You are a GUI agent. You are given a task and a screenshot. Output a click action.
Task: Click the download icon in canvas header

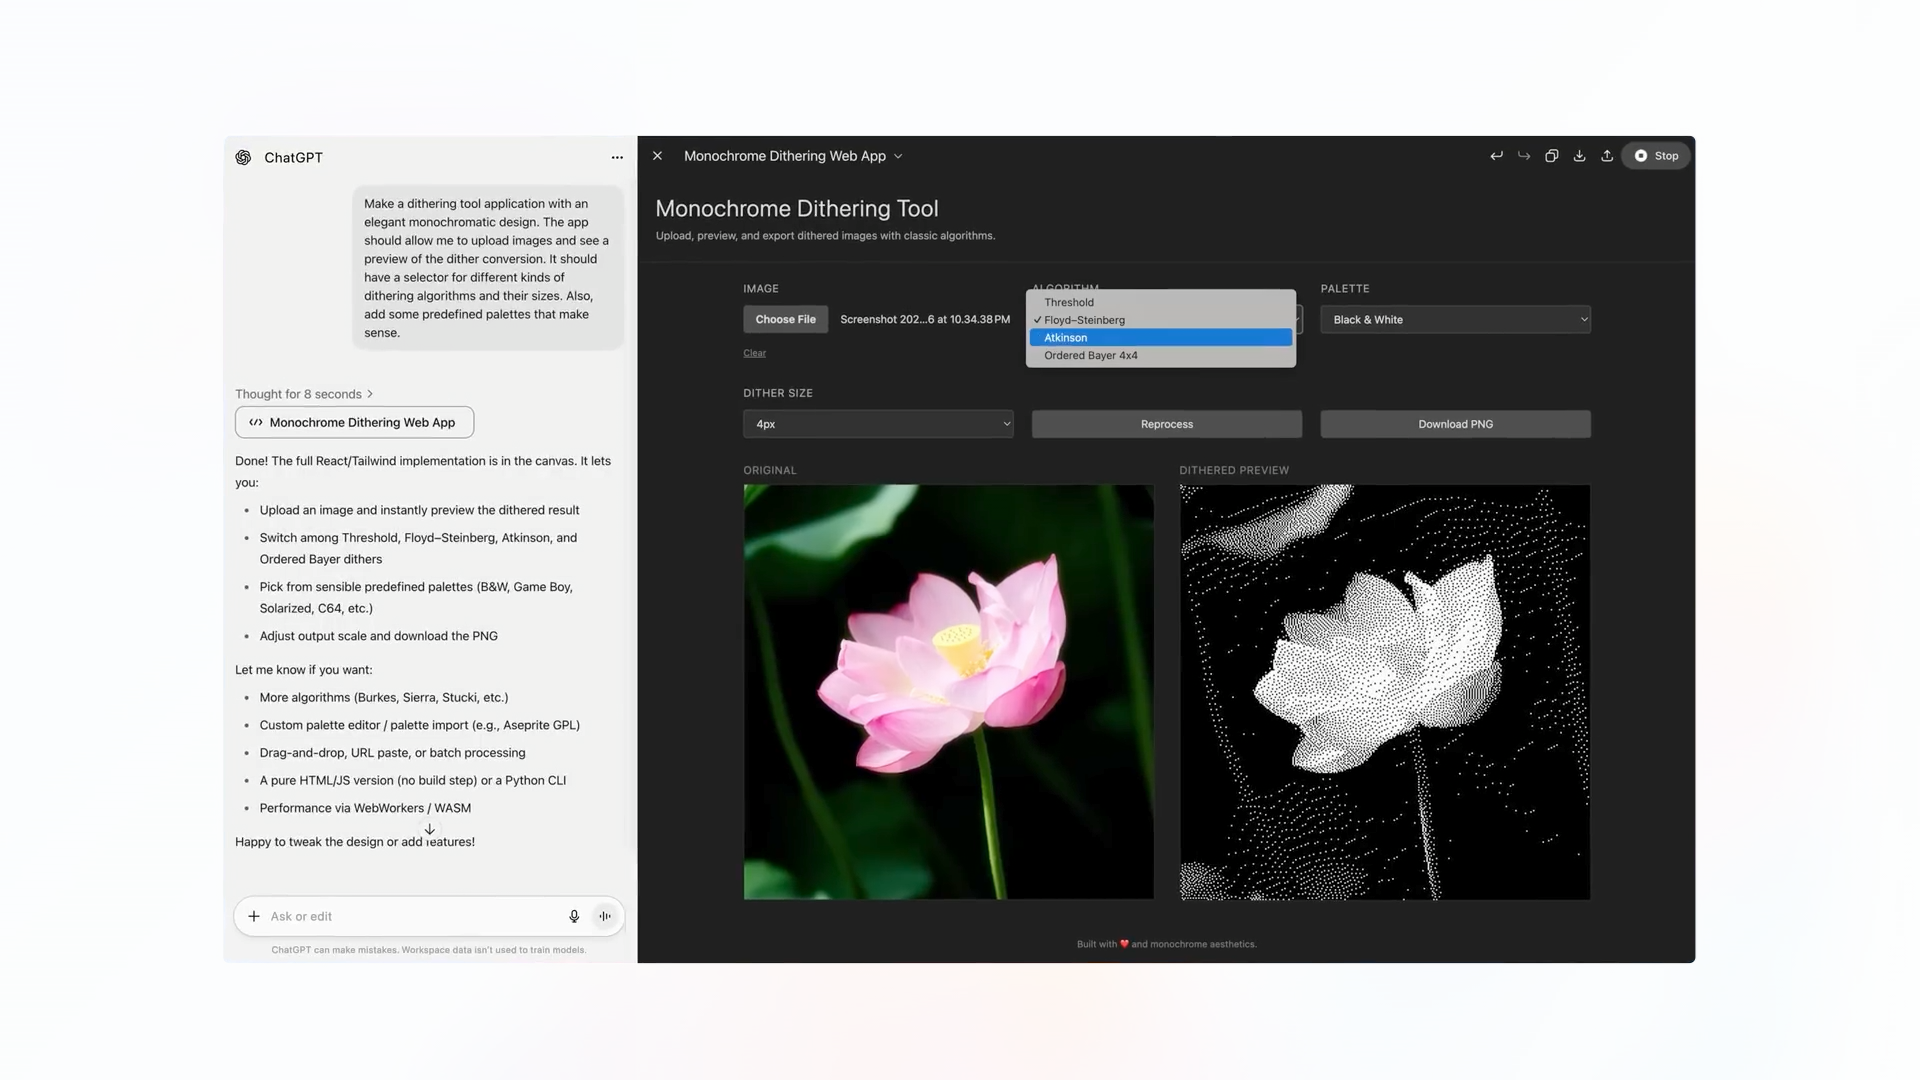[1579, 156]
